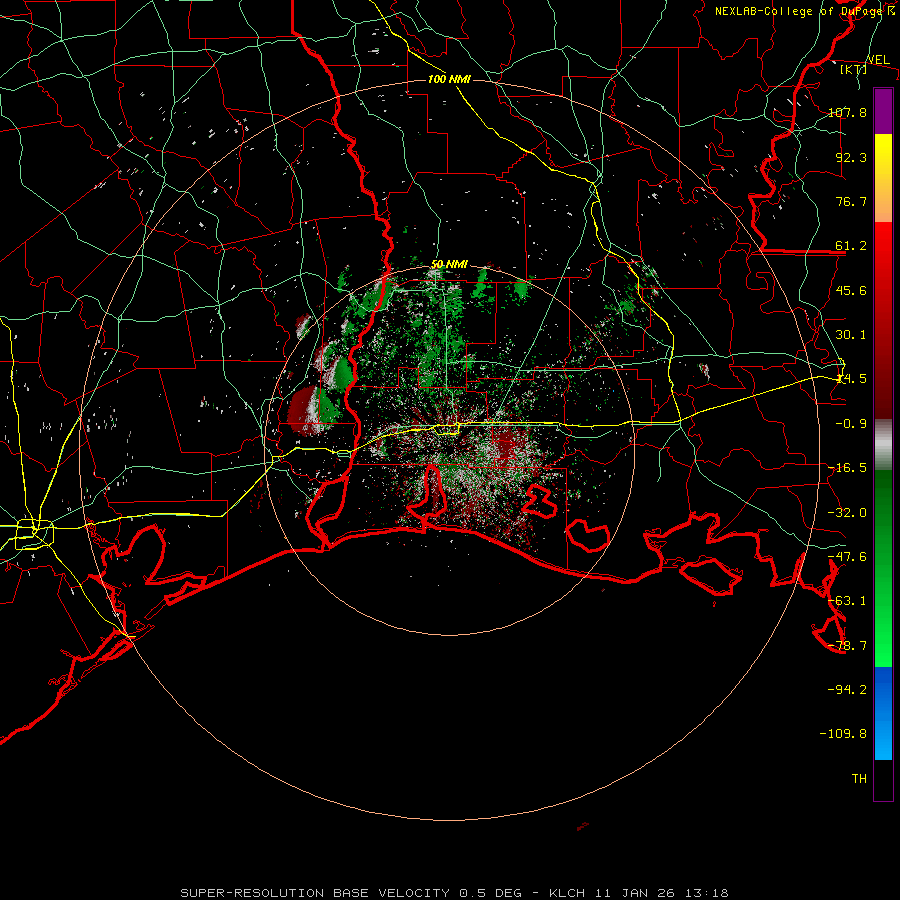Click the 14.5 velocity scale value
Image resolution: width=900 pixels, height=900 pixels.
point(851,379)
